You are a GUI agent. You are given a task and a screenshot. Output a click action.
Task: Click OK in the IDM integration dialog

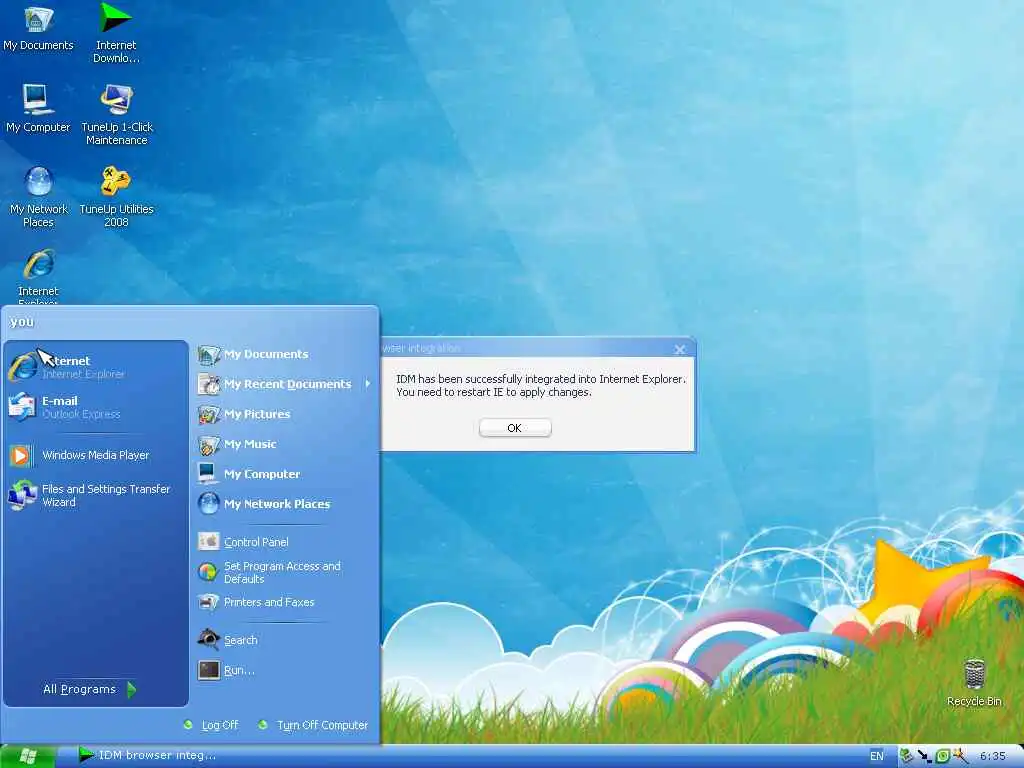[515, 428]
